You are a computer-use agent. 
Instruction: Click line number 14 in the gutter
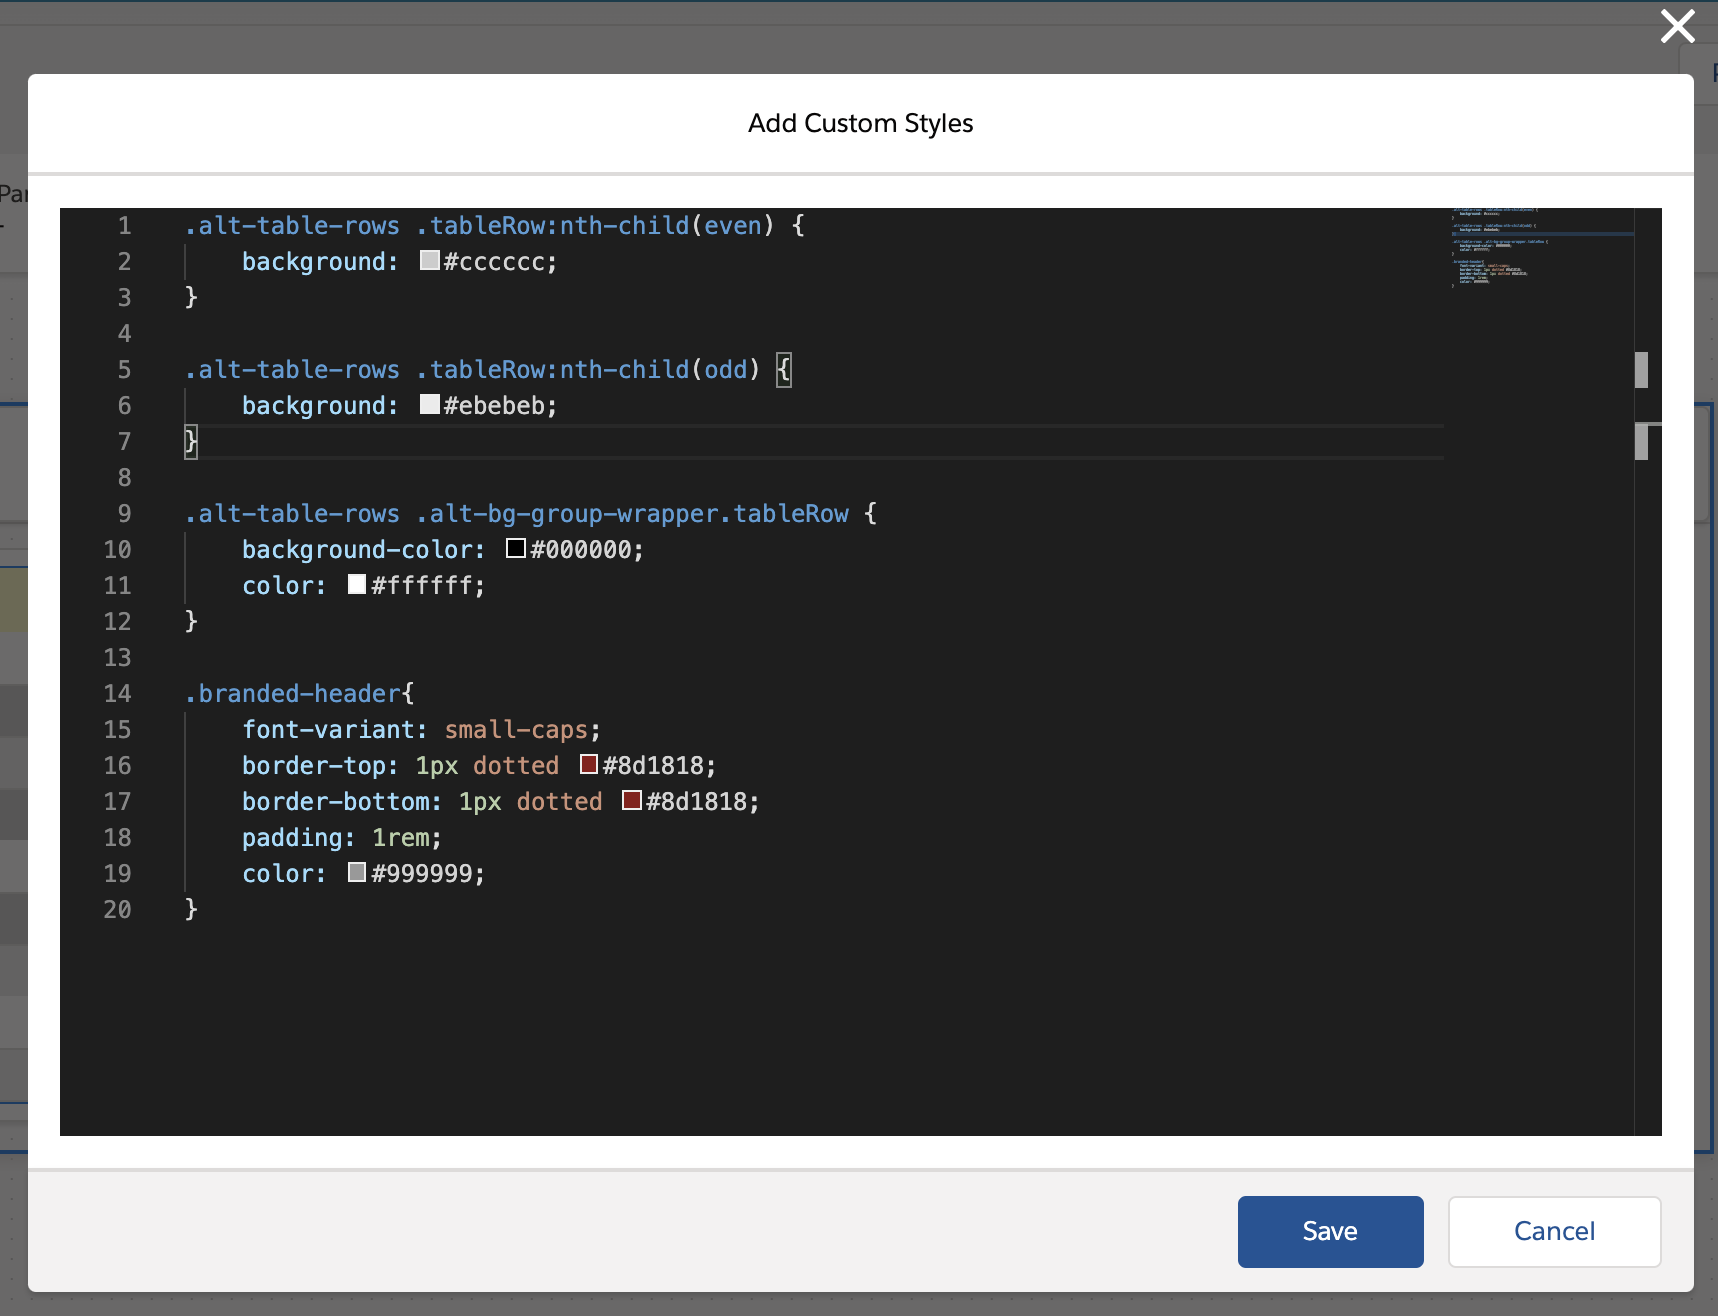(x=118, y=694)
